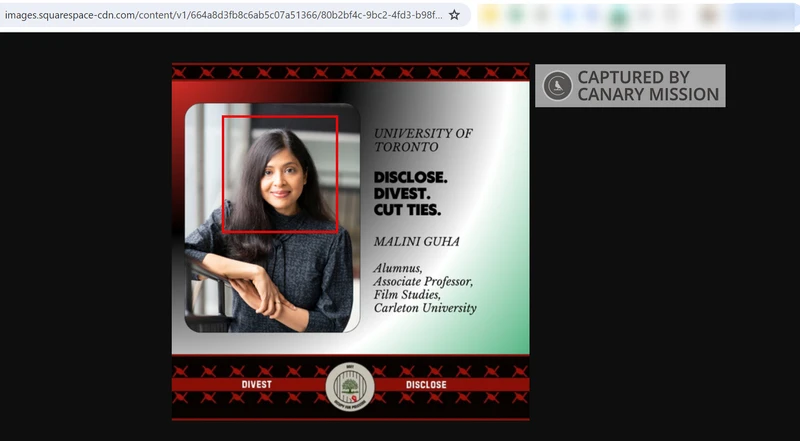Click the DISCLOSE label on the red banner
The height and width of the screenshot is (441, 800).
point(426,385)
